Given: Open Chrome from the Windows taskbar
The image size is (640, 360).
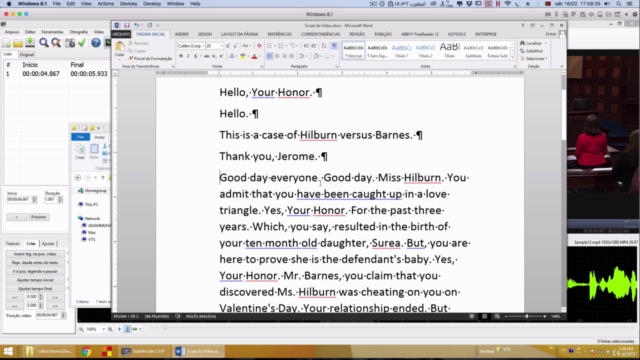Looking at the screenshot, I should coord(86,351).
